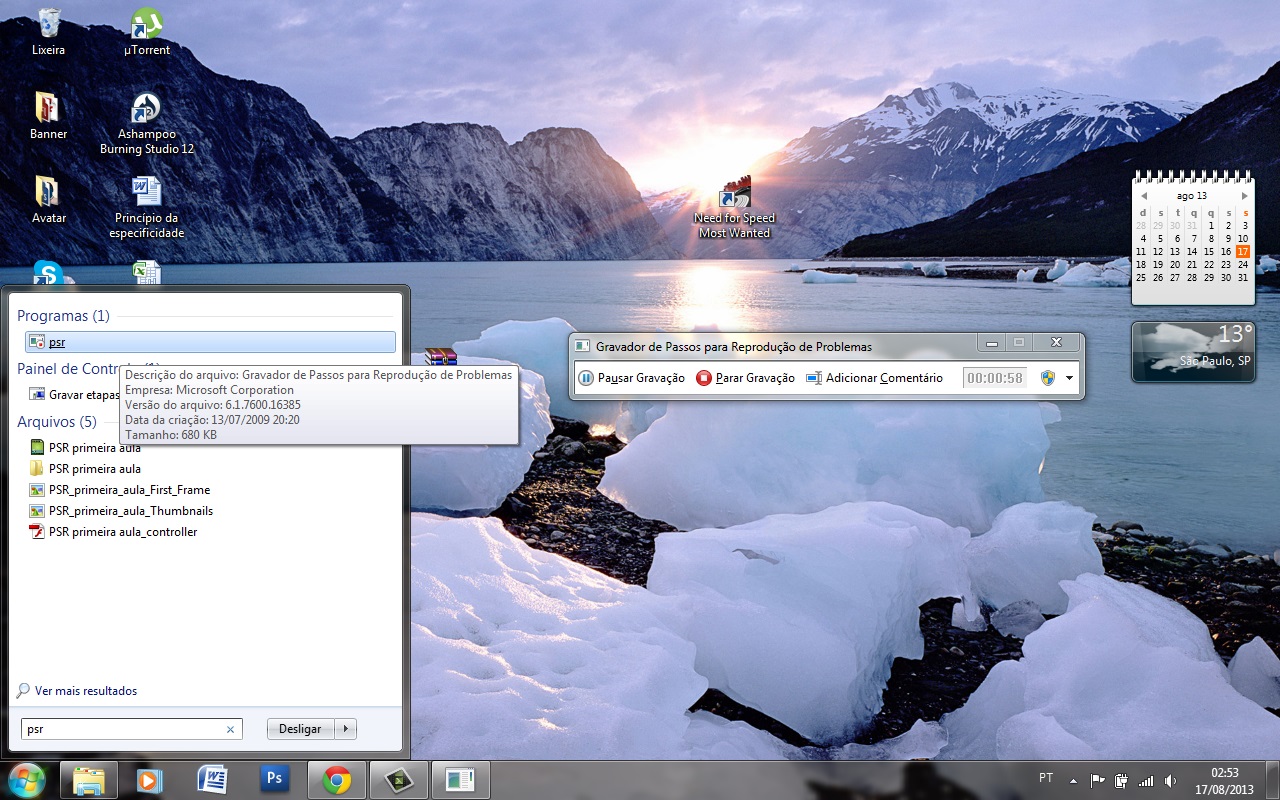Open the volume icon in system tray

click(x=1171, y=780)
